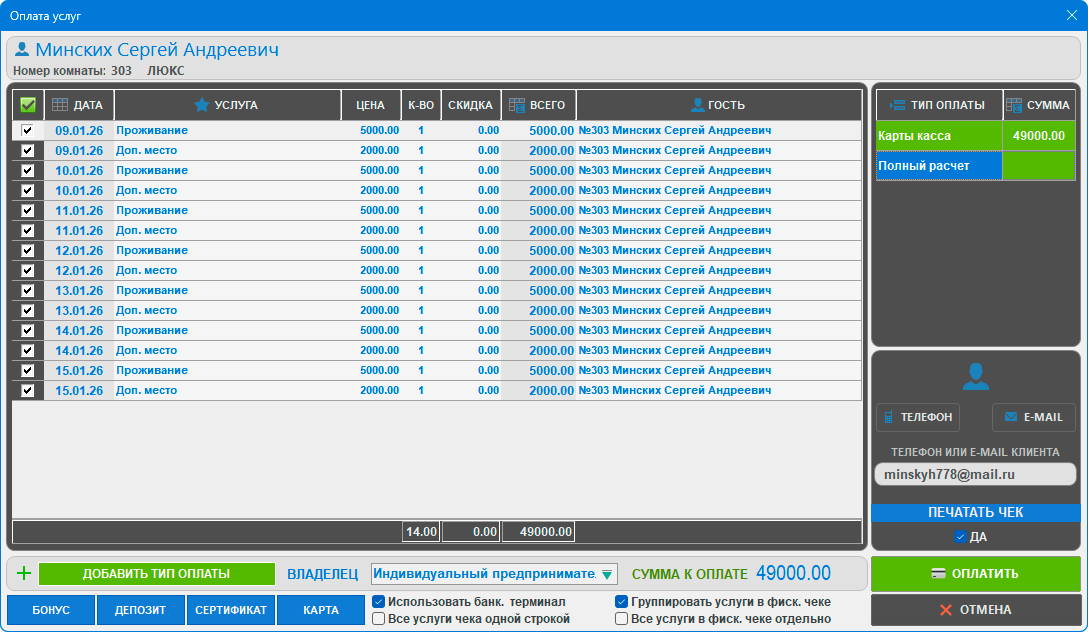This screenshot has height=632, width=1088.
Task: Select the Карты касса payment row
Action: click(976, 136)
